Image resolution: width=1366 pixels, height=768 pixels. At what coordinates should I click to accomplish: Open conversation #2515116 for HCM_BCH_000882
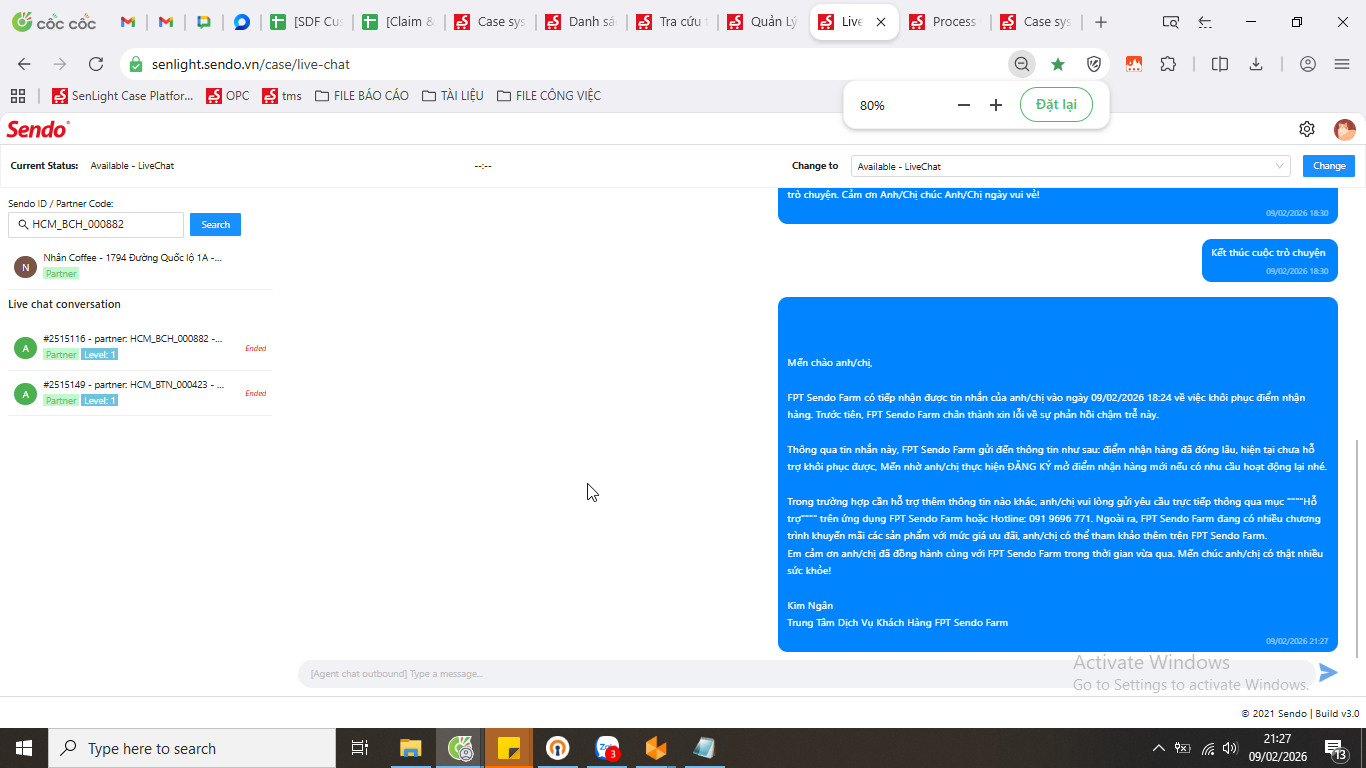[x=140, y=347]
